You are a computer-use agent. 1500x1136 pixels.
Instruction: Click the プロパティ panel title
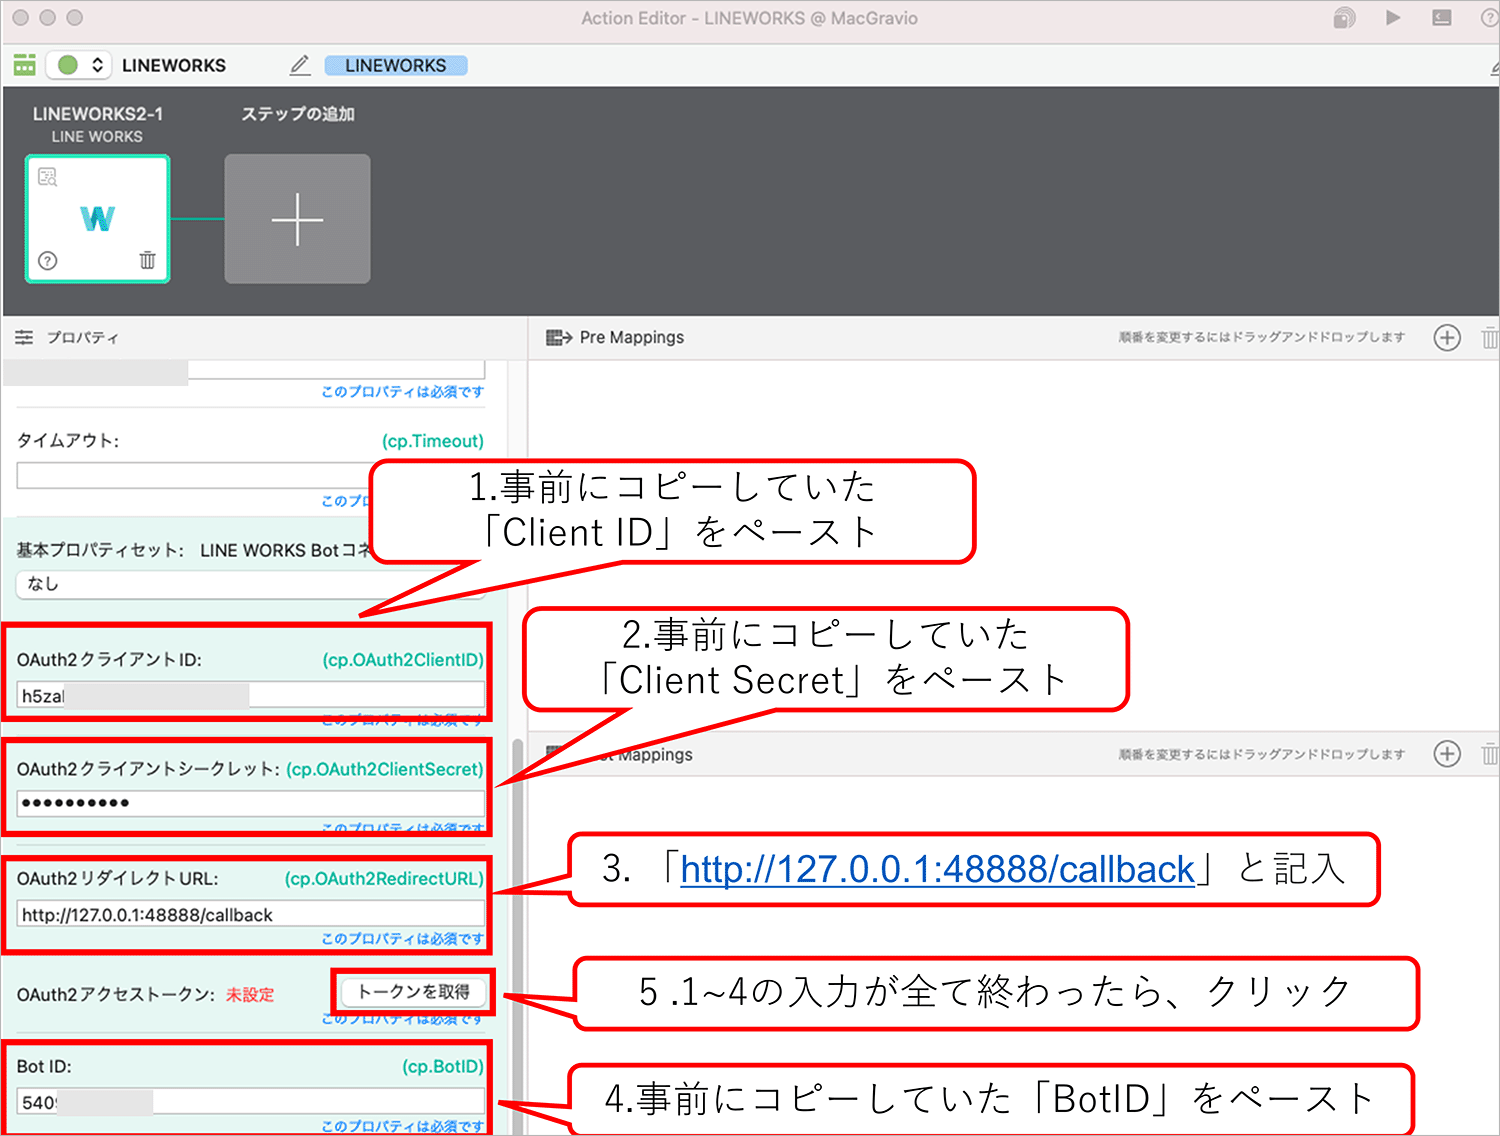83,338
